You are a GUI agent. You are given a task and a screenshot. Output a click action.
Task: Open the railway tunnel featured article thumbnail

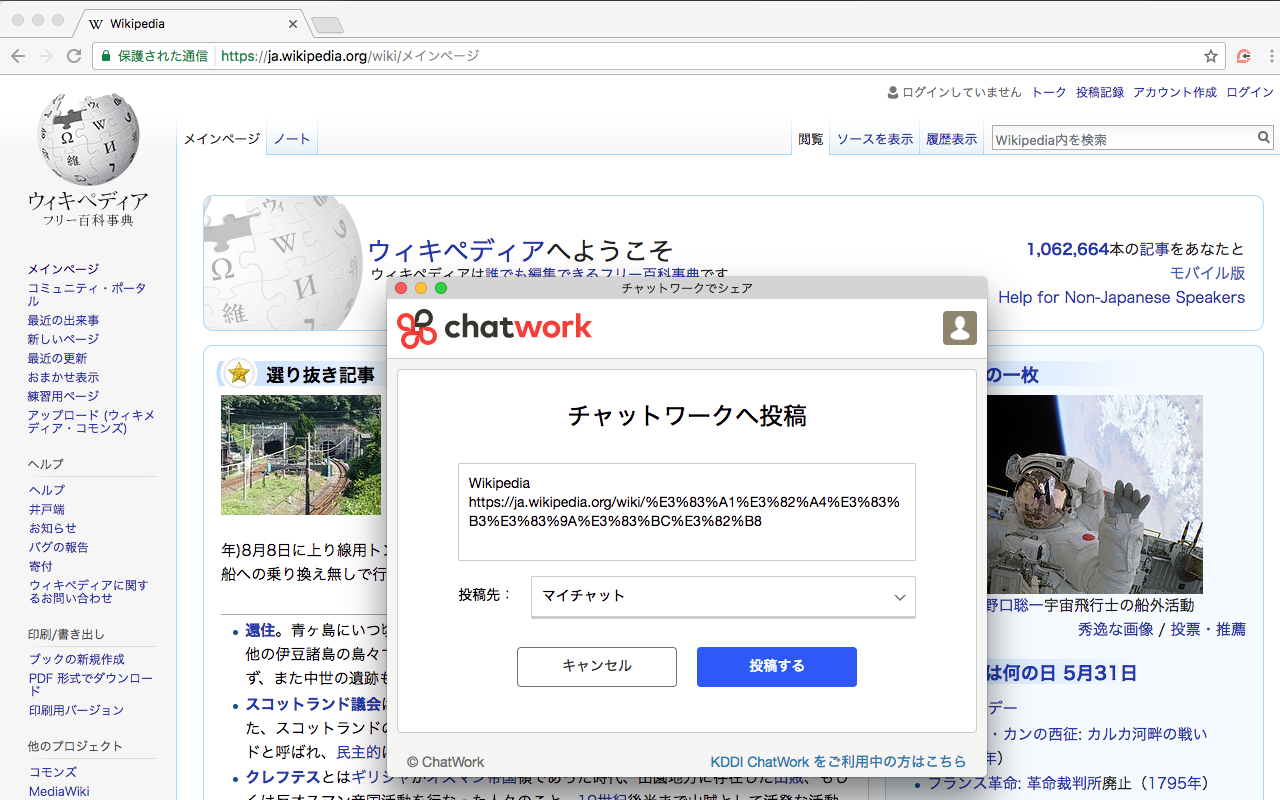pyautogui.click(x=303, y=455)
